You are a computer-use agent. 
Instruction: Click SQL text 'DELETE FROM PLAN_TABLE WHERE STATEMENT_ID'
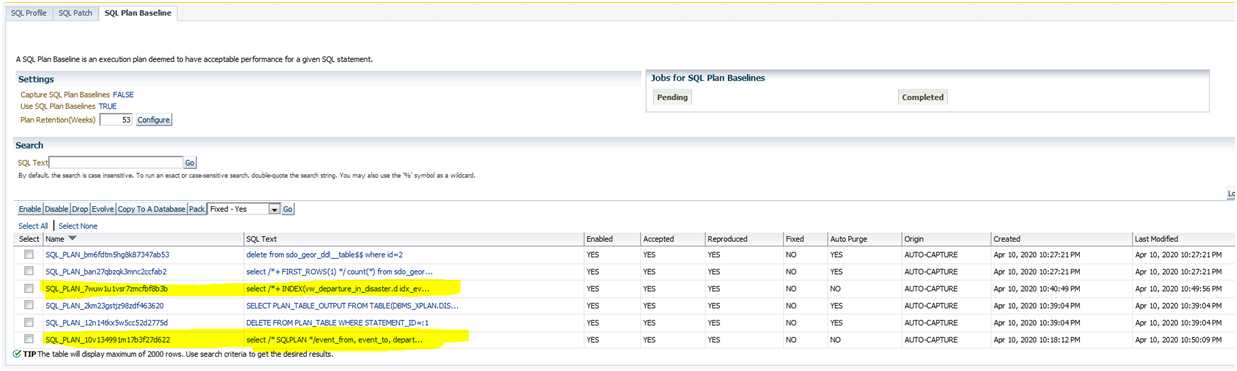tap(337, 323)
